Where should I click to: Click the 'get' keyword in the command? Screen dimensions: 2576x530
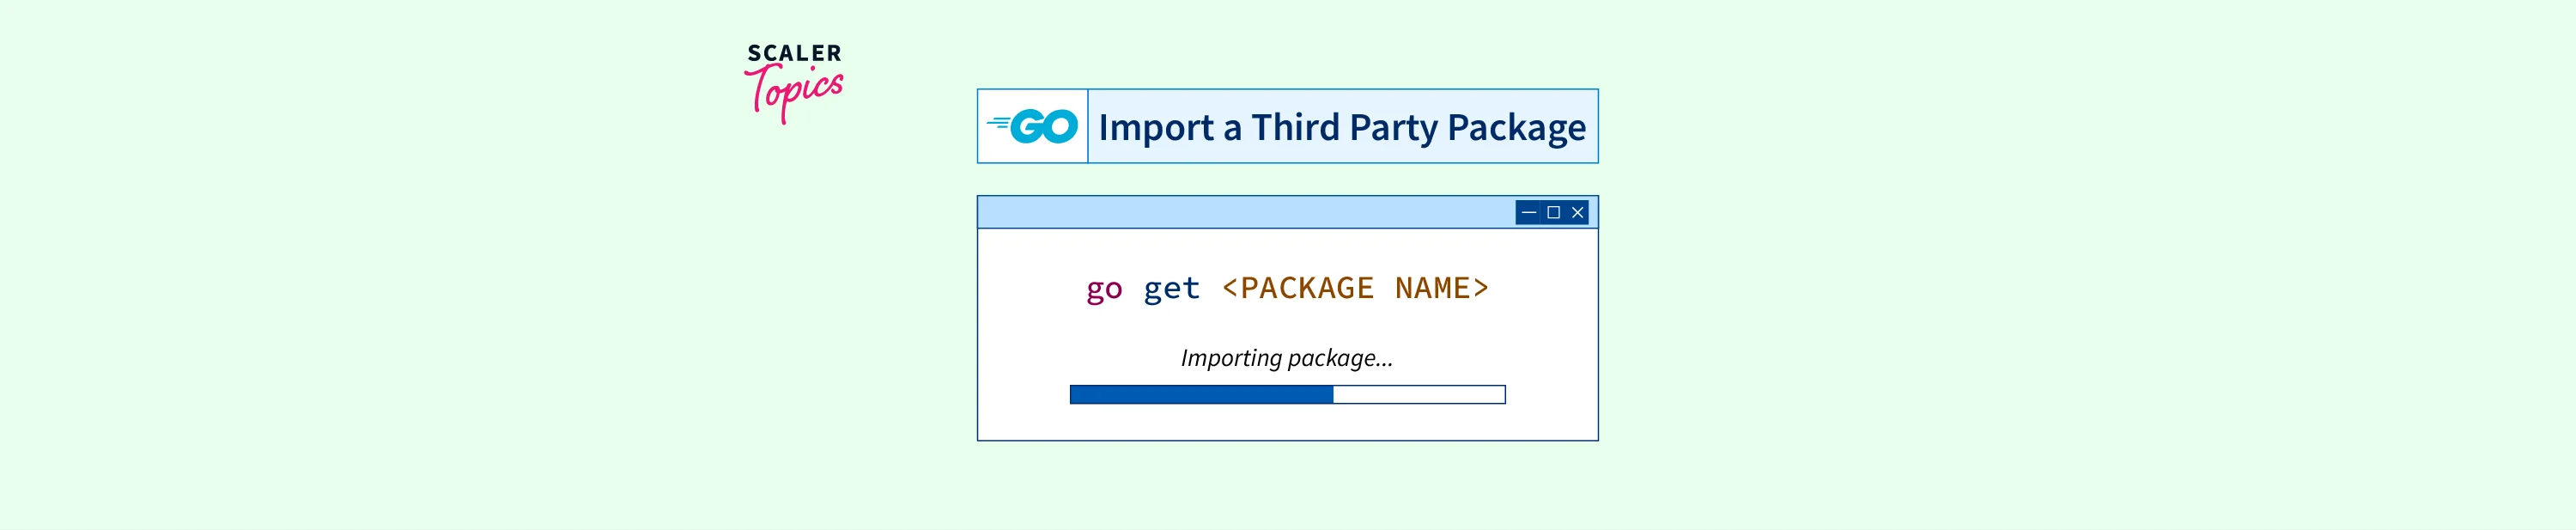click(1171, 289)
